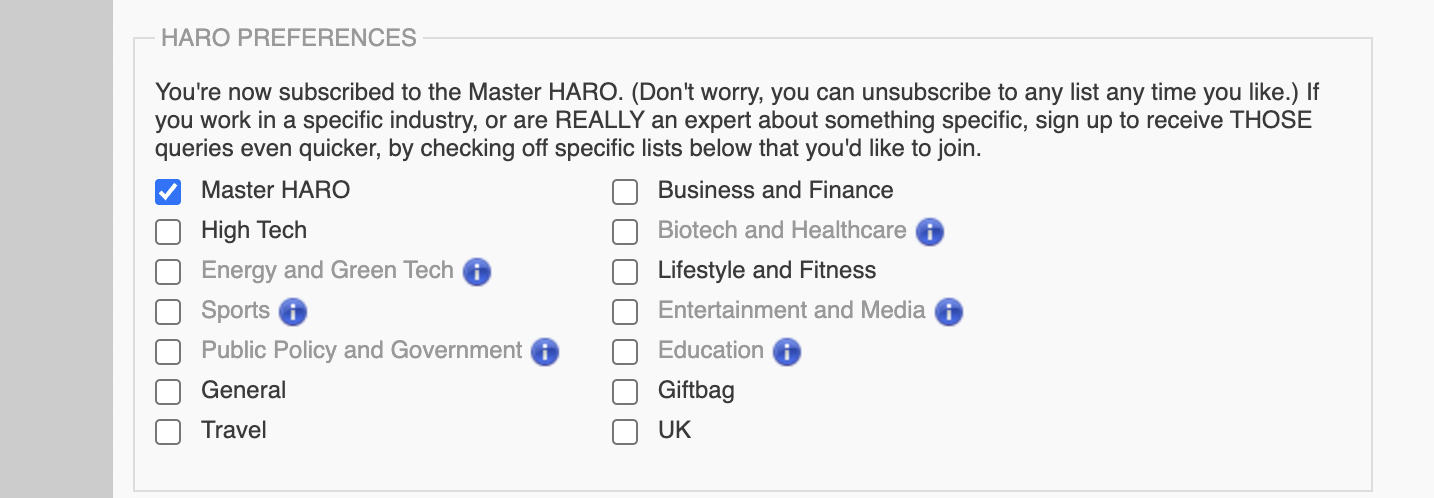
Task: Tick the UK checkbox
Action: click(625, 432)
